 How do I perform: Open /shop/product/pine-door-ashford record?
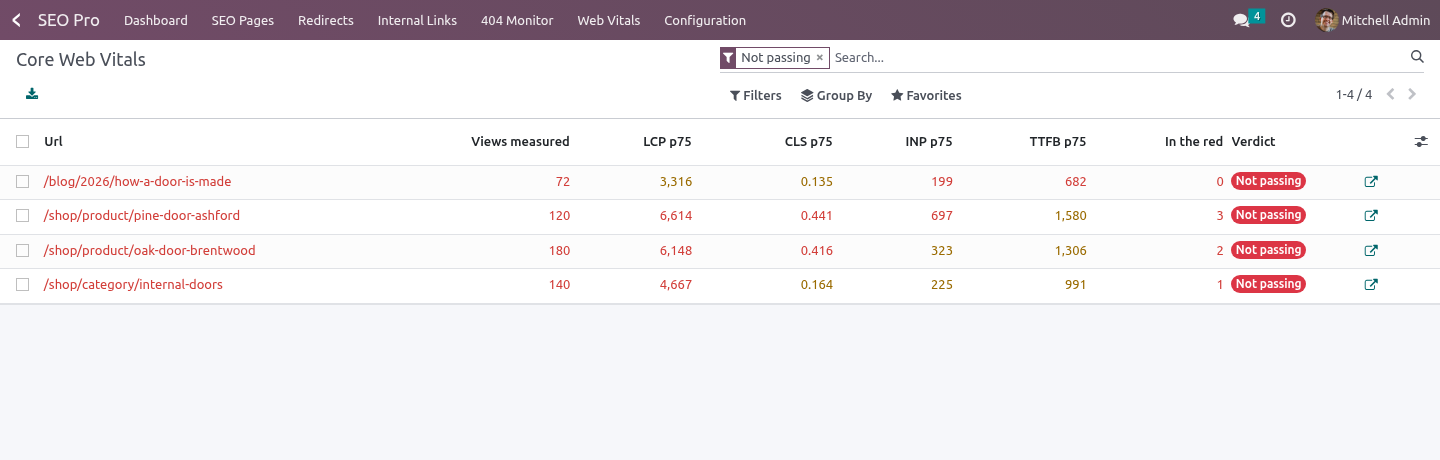click(x=142, y=216)
